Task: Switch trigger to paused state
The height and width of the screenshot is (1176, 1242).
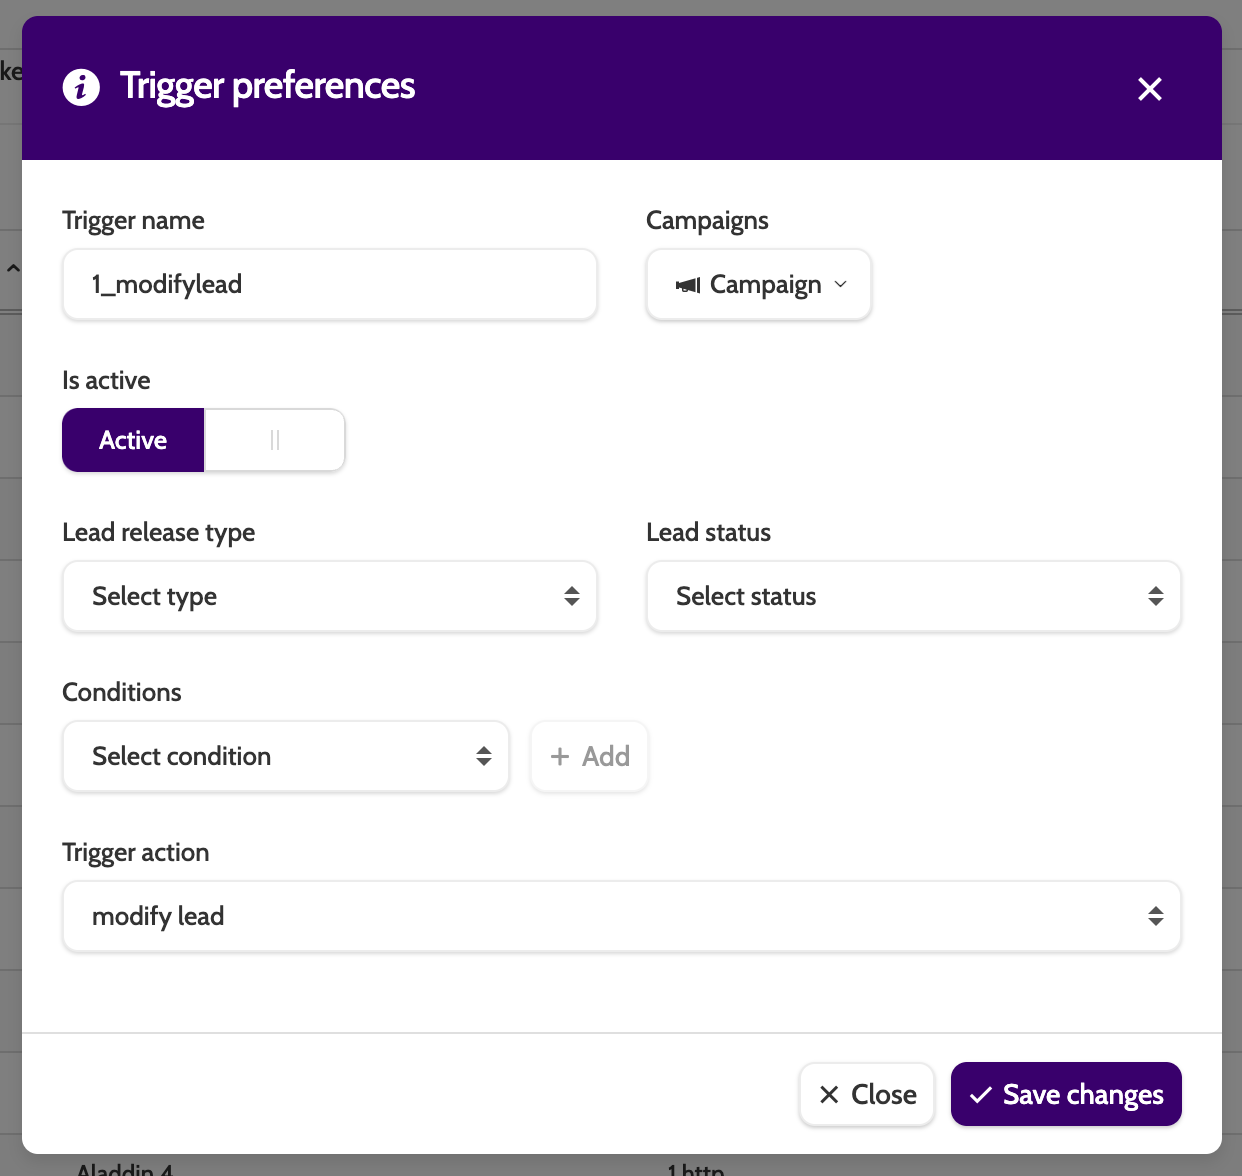Action: 275,440
